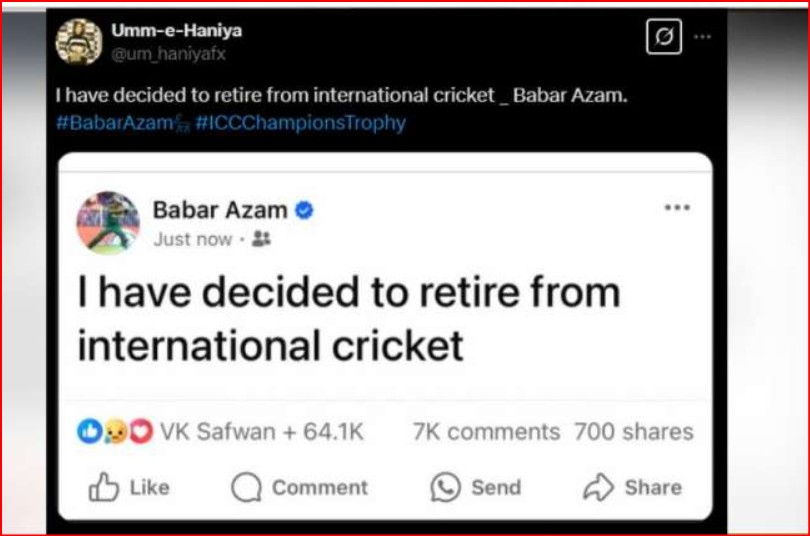Click the friends audience icon
This screenshot has height=536, width=810.
(x=261, y=240)
